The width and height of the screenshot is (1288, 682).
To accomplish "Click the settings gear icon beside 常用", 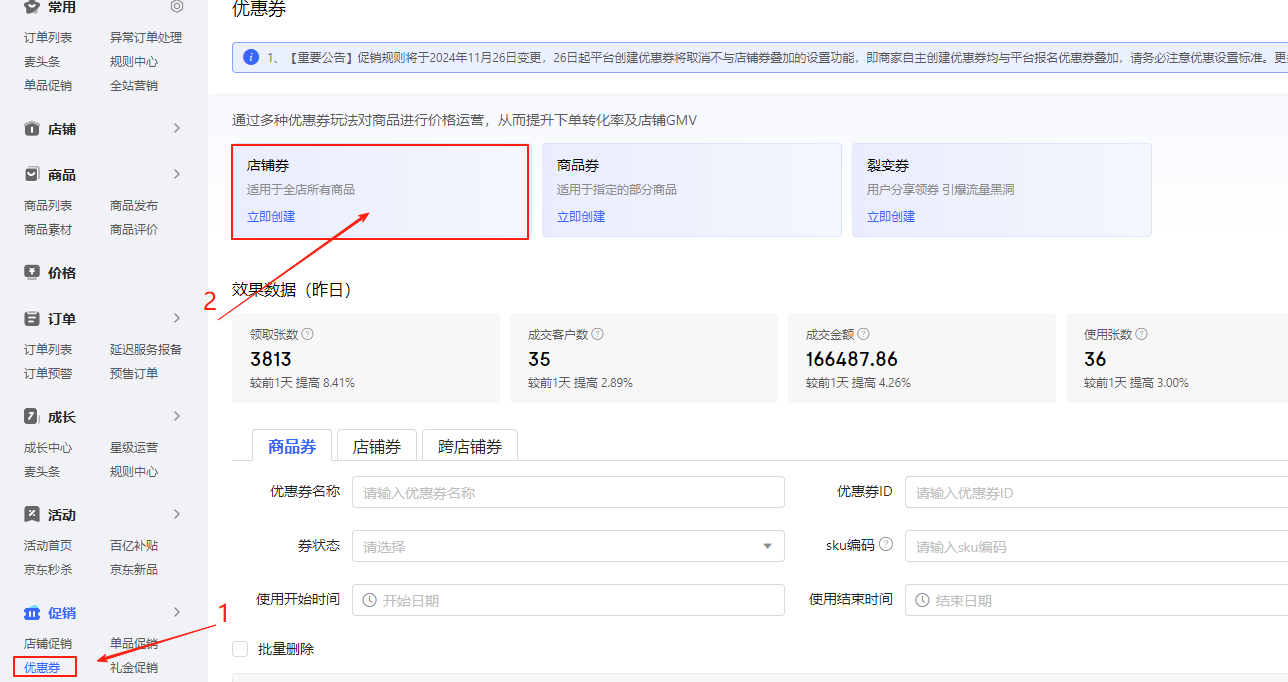I will coord(177,7).
